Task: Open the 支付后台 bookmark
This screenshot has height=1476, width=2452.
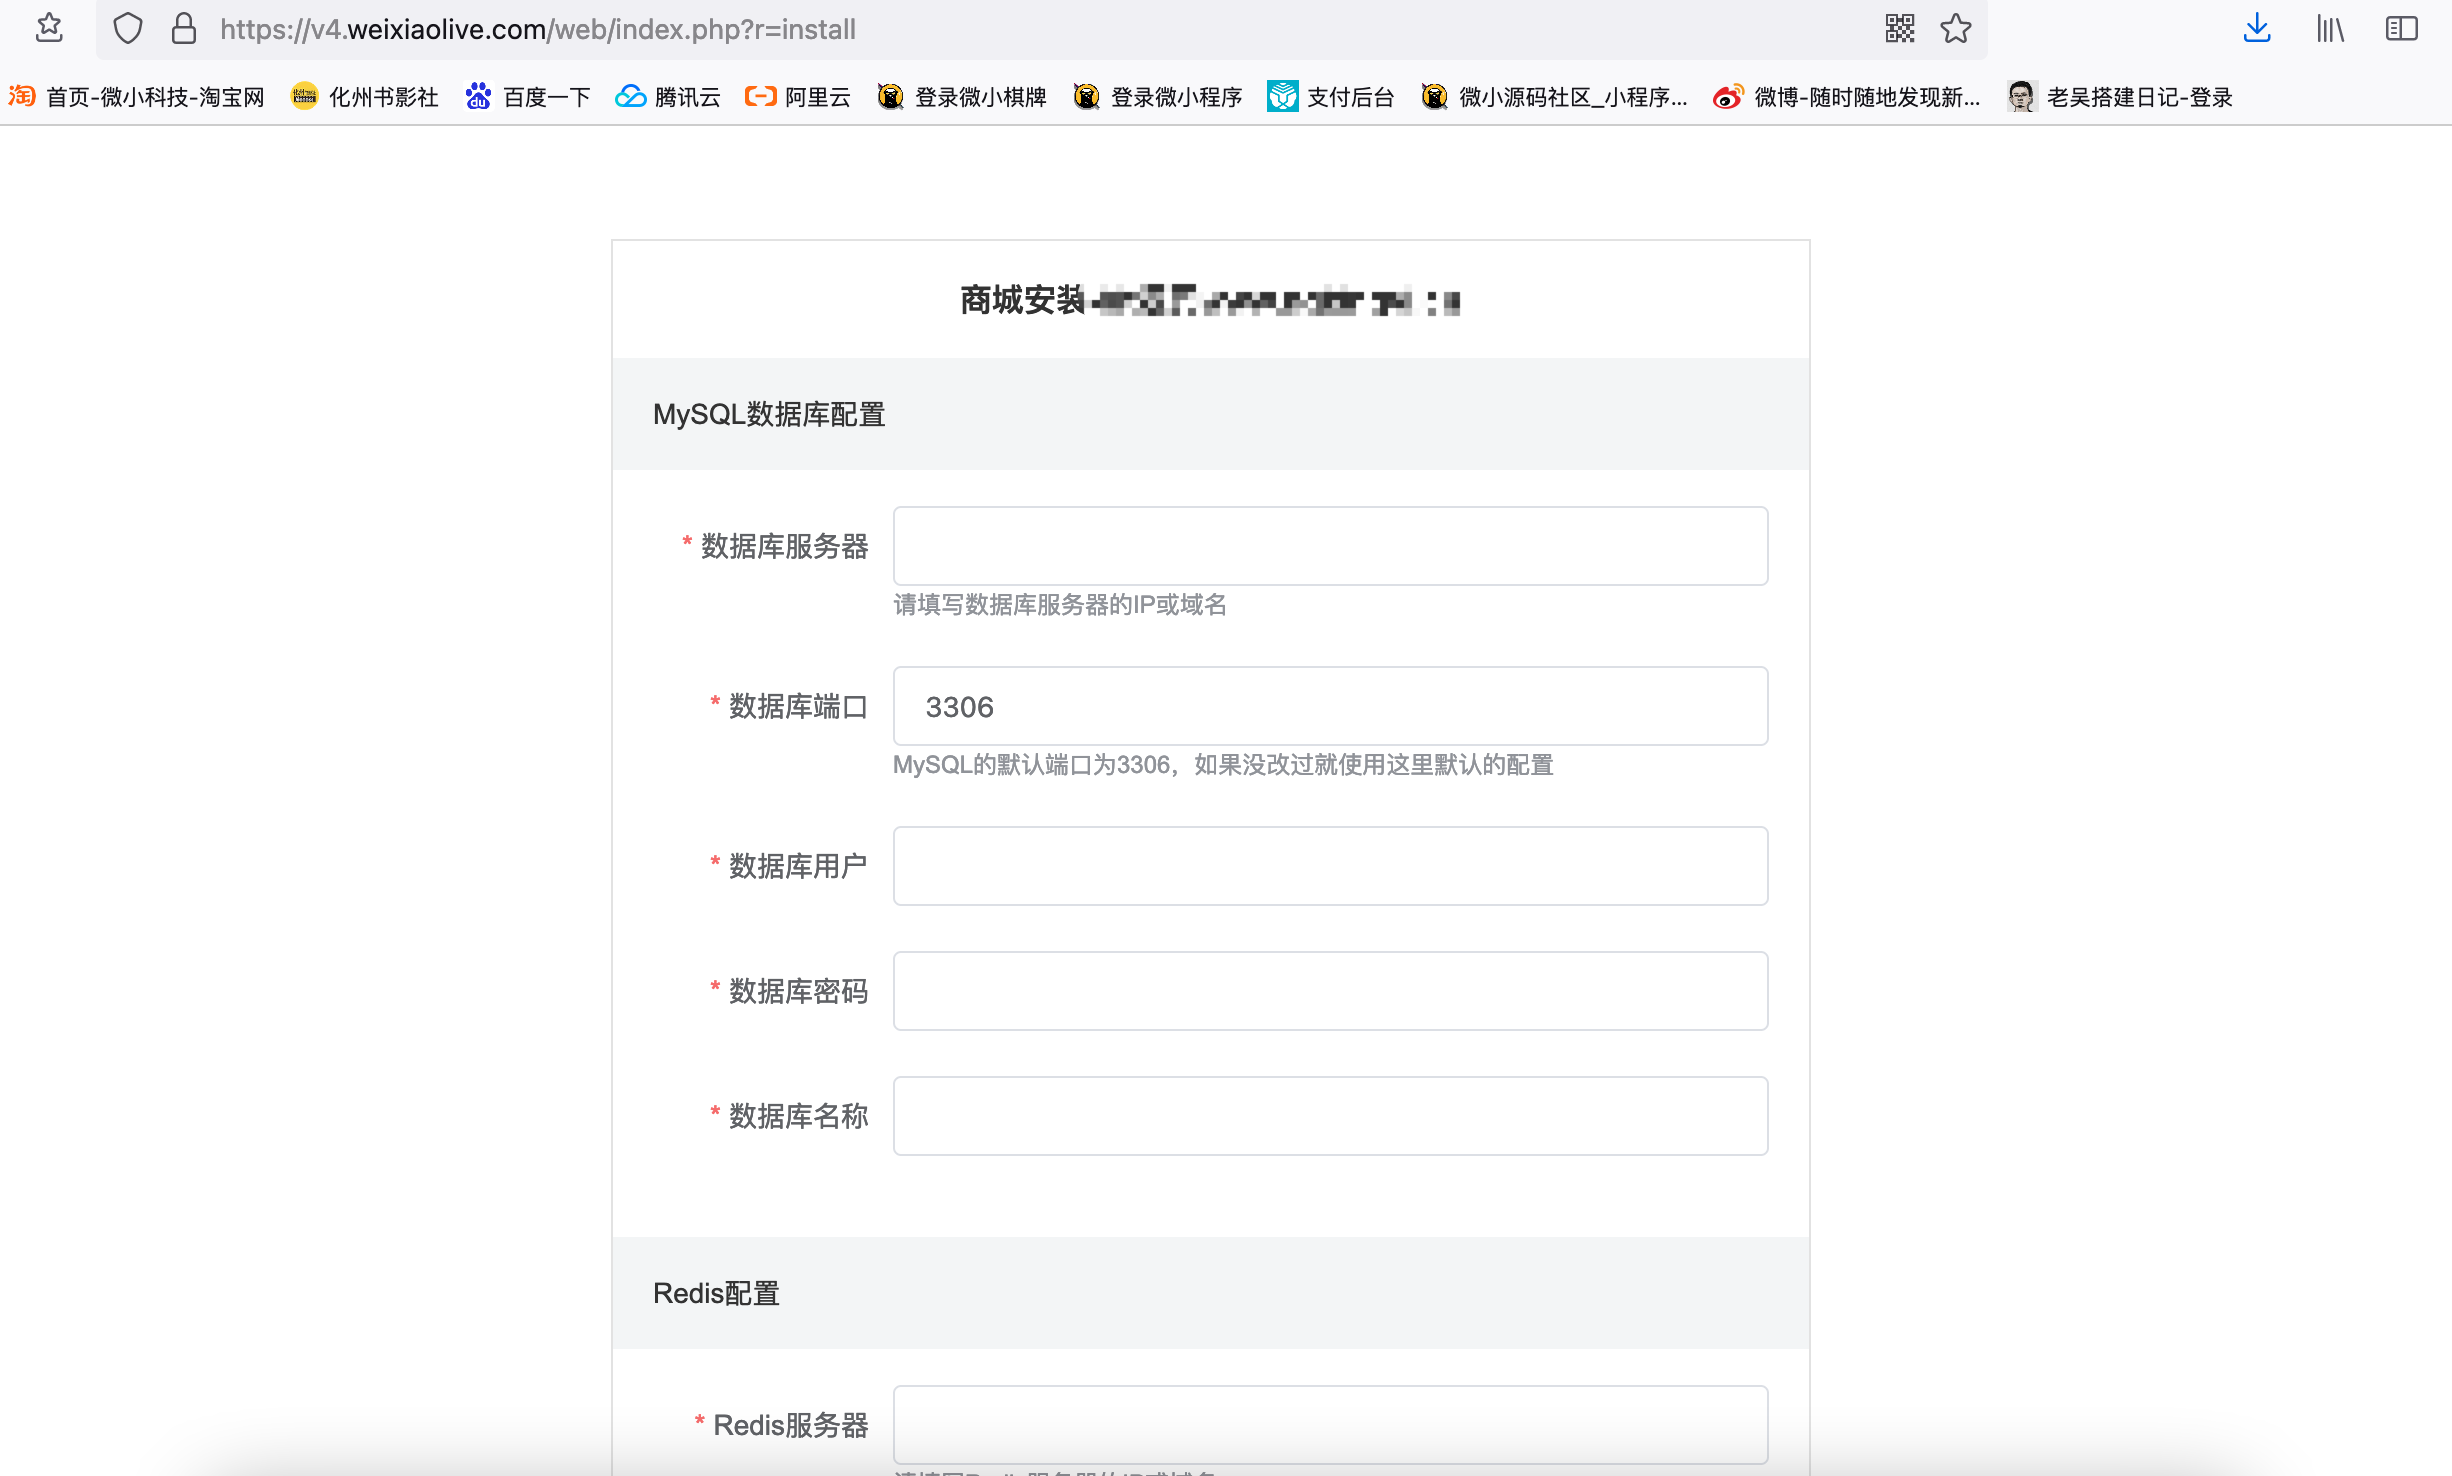Action: coord(1330,97)
